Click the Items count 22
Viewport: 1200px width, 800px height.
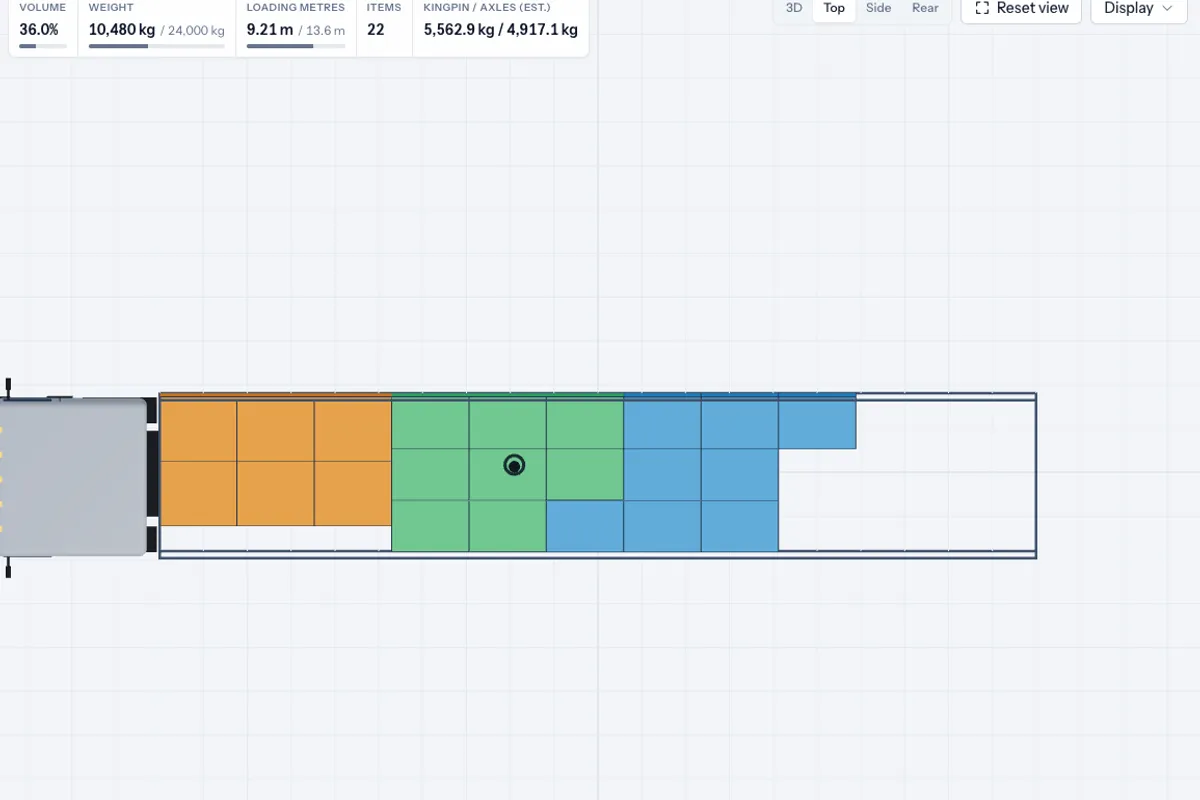[375, 30]
